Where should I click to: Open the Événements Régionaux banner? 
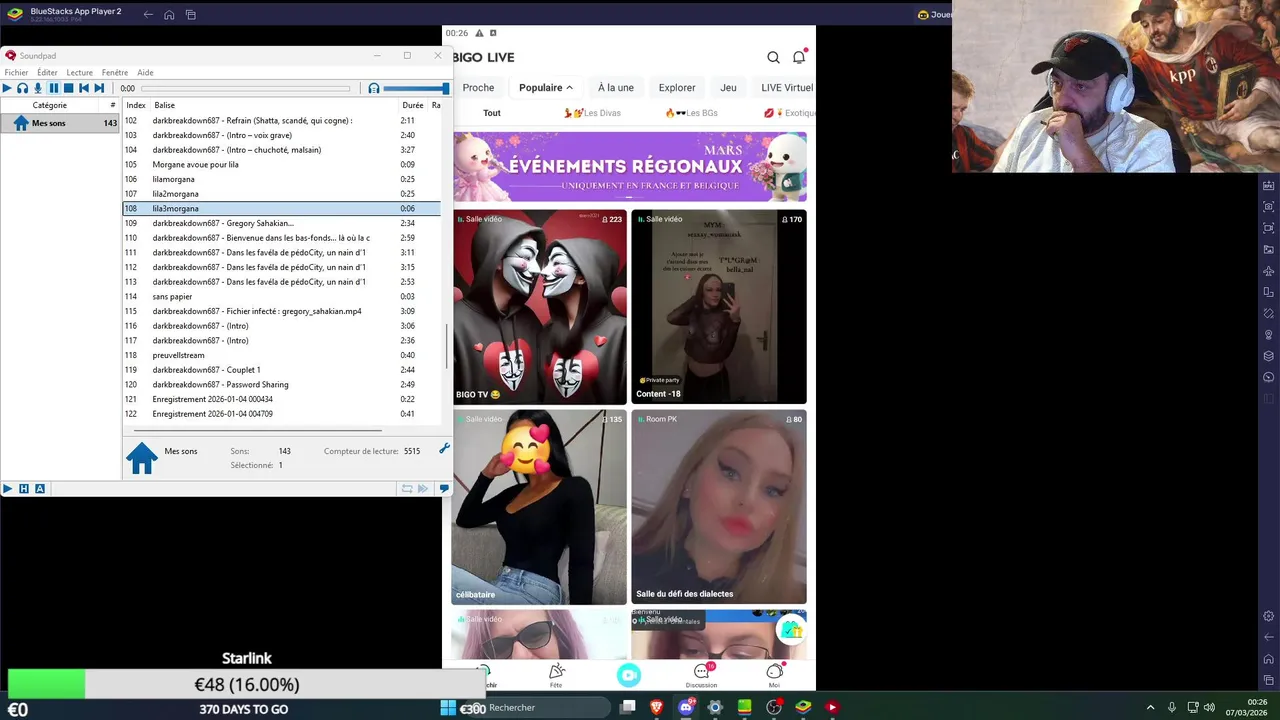point(630,167)
